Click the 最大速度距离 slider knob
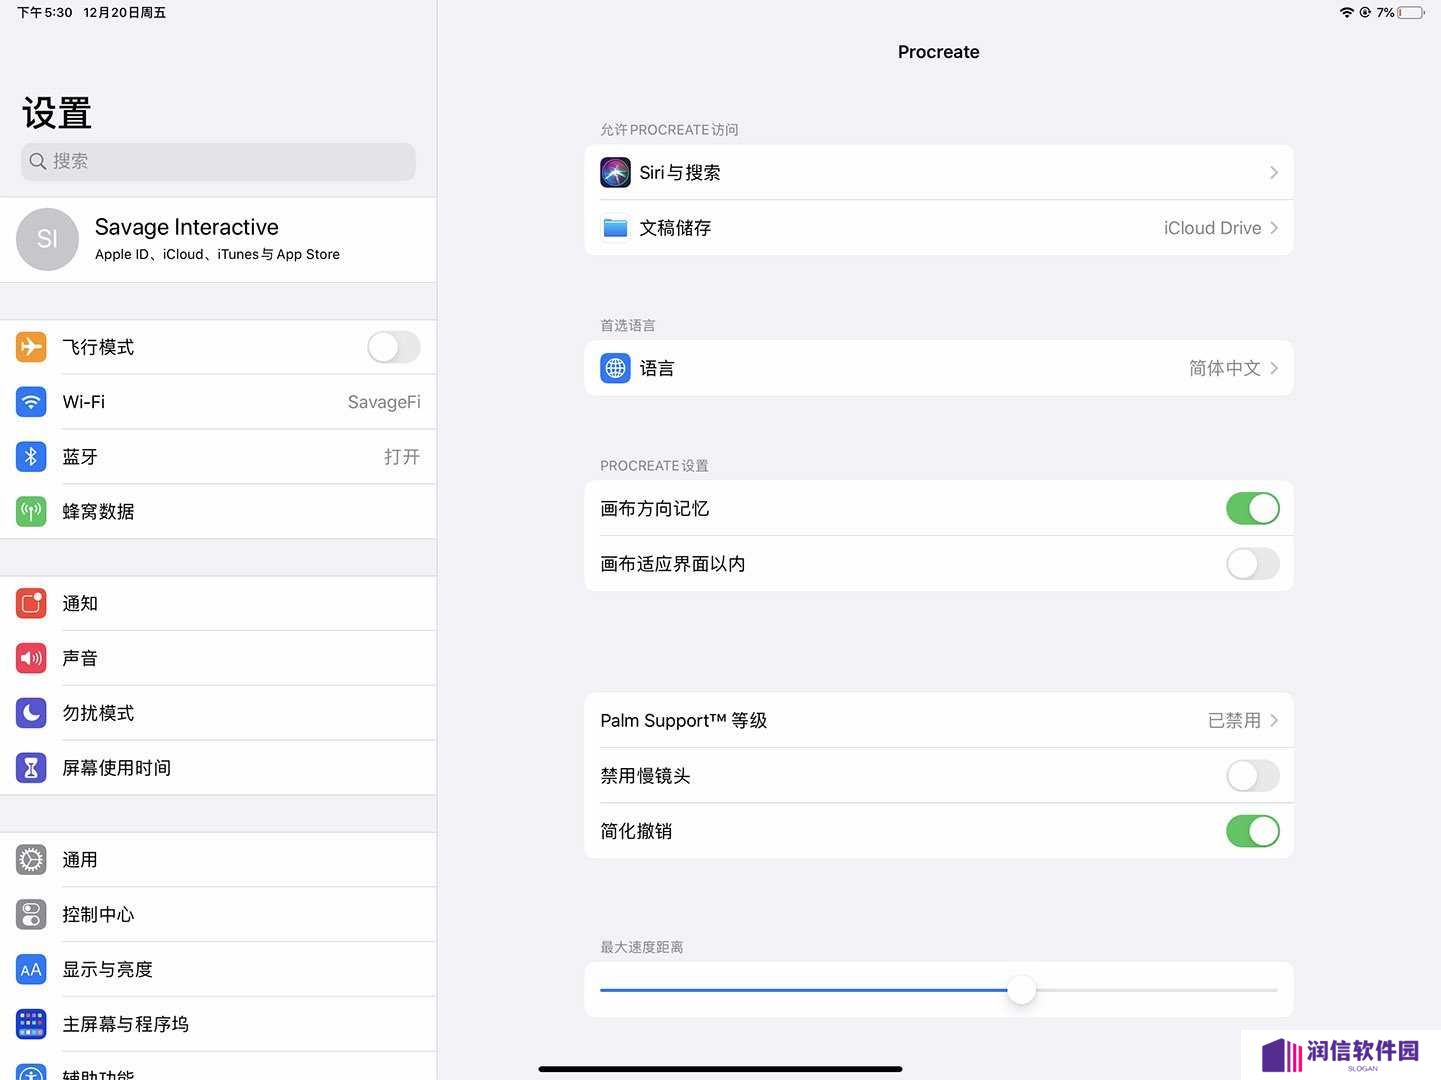This screenshot has width=1441, height=1080. tap(1021, 990)
